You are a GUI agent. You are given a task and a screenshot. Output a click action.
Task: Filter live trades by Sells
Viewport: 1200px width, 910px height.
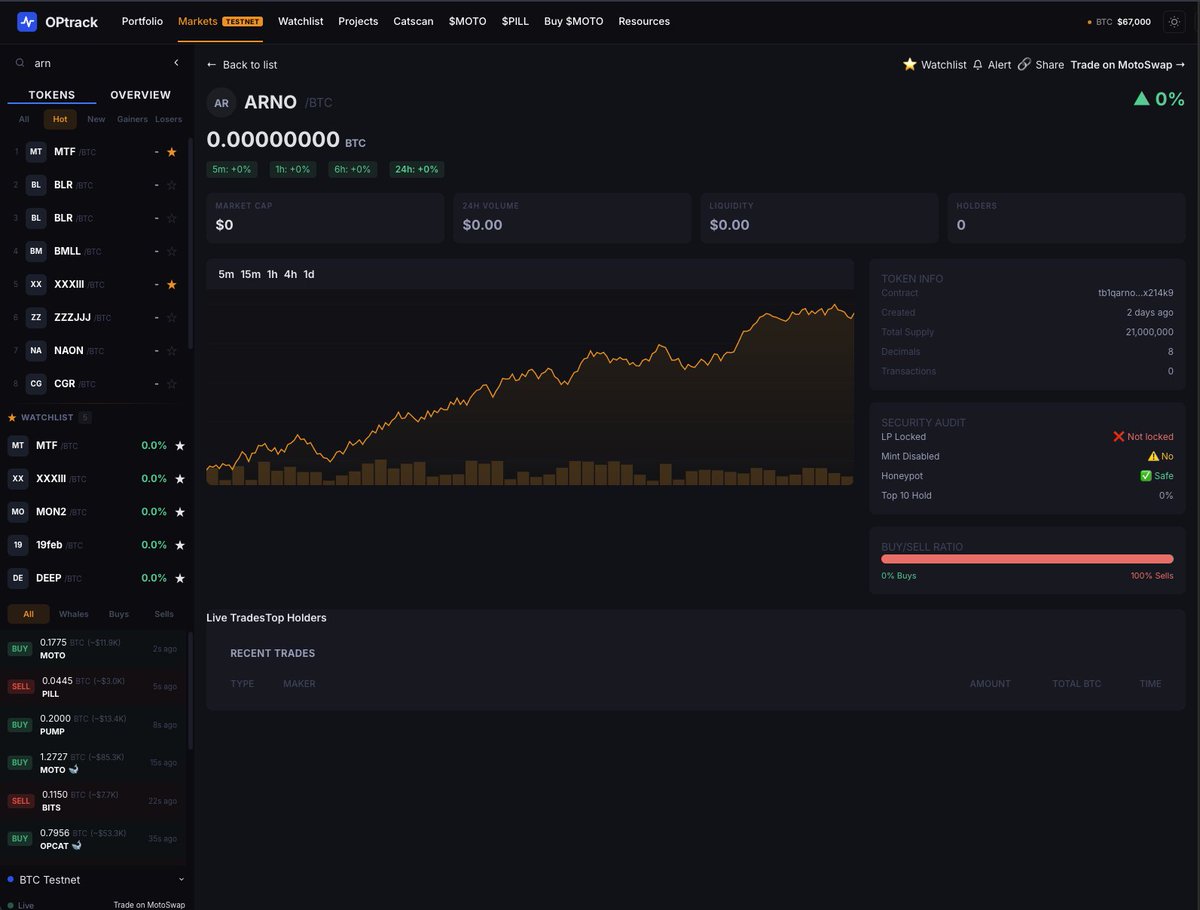[164, 614]
